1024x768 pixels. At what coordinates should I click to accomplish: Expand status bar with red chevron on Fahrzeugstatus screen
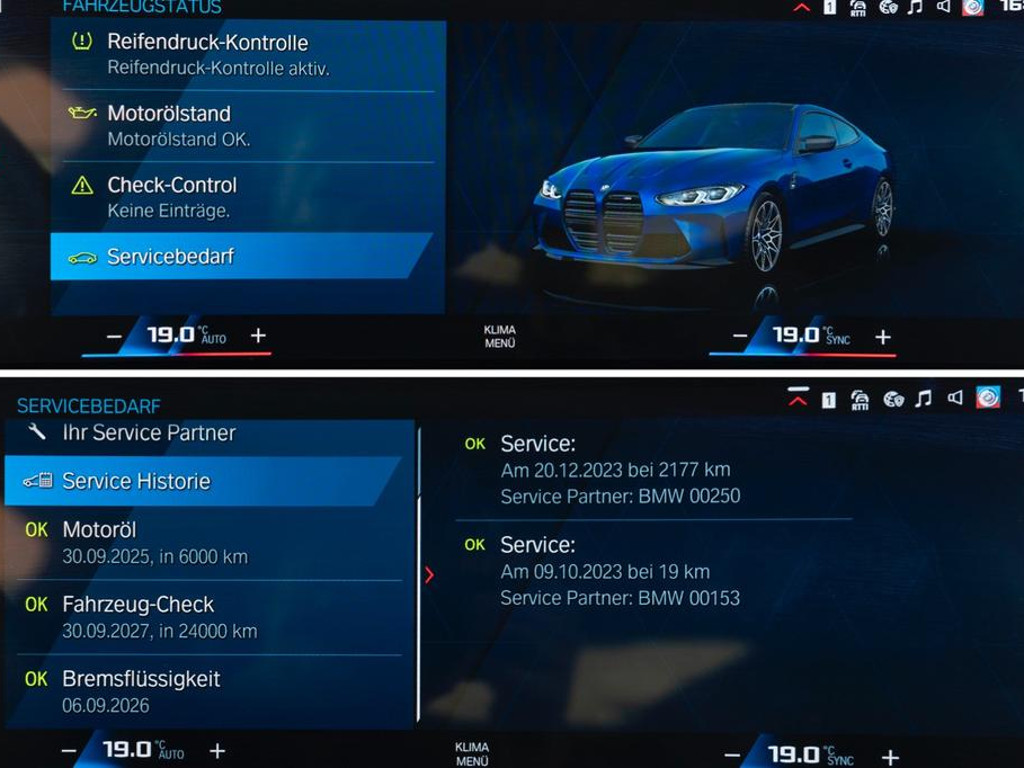point(801,7)
